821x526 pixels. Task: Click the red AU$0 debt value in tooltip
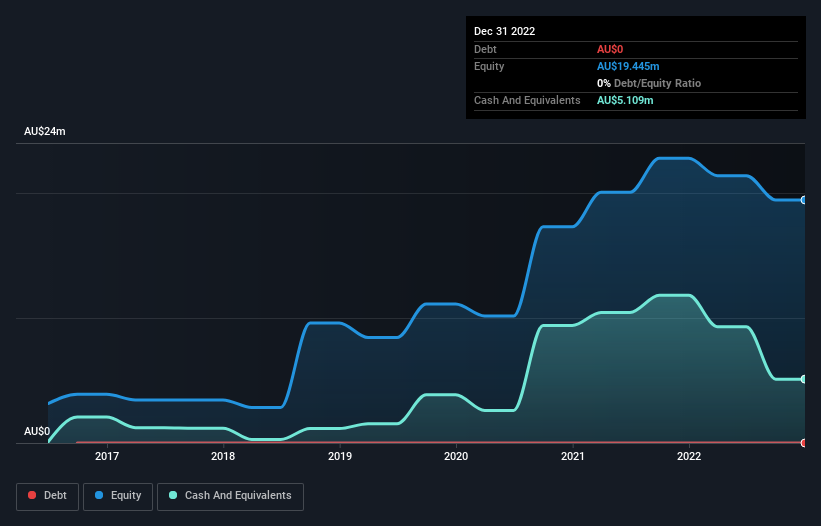click(x=610, y=49)
